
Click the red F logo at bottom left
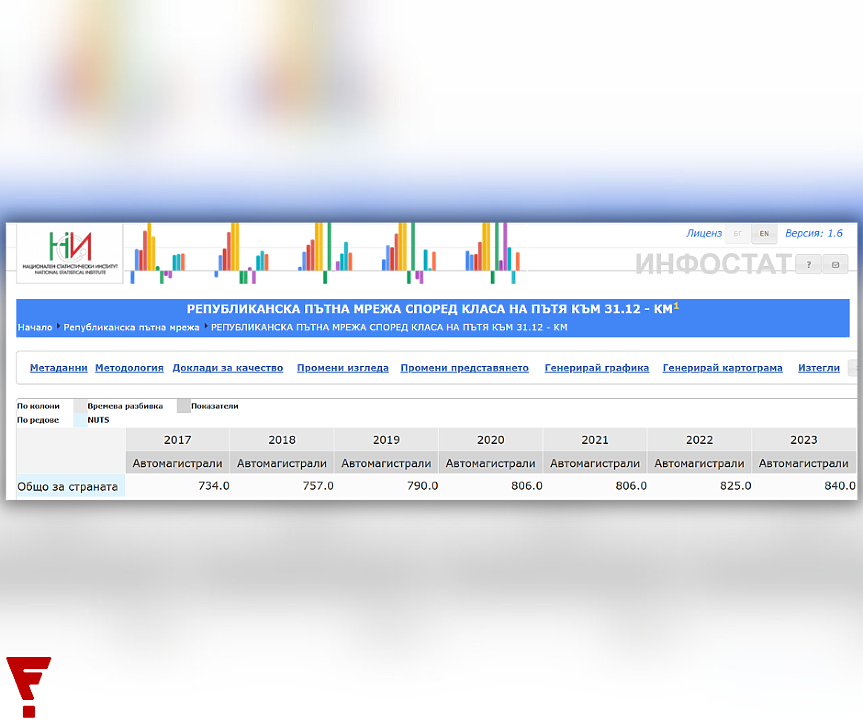[x=28, y=685]
